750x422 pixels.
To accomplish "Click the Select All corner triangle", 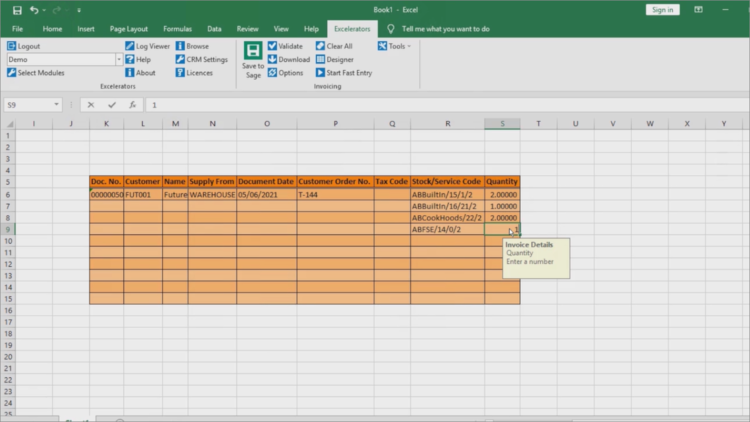I will 9,124.
